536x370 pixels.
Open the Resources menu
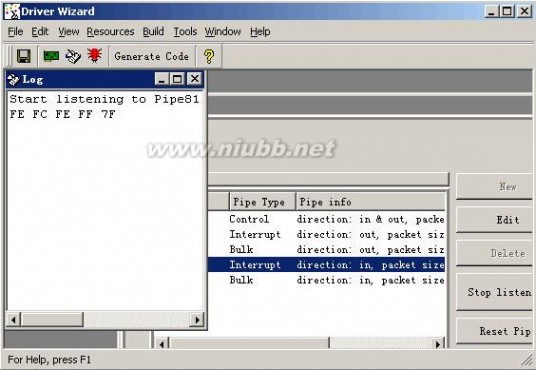110,32
